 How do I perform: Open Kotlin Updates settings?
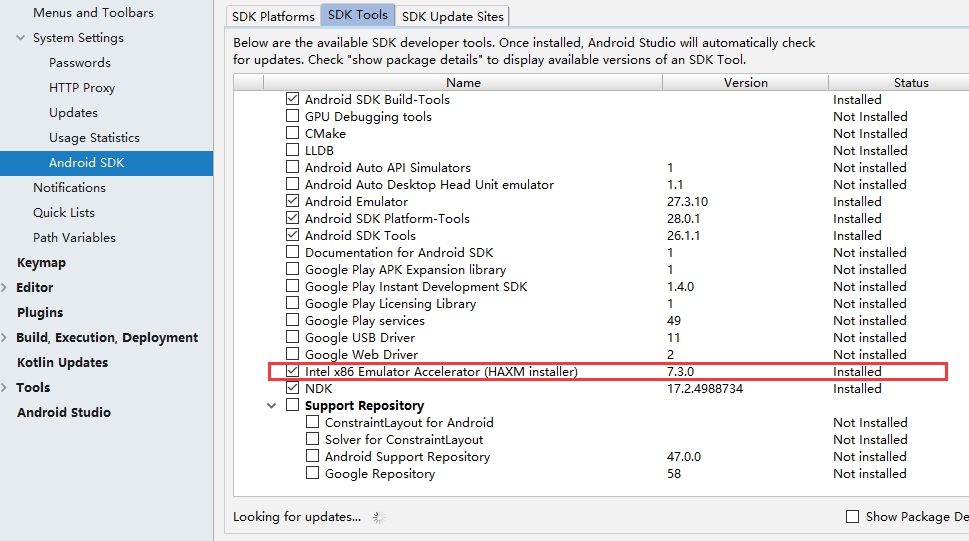point(62,362)
